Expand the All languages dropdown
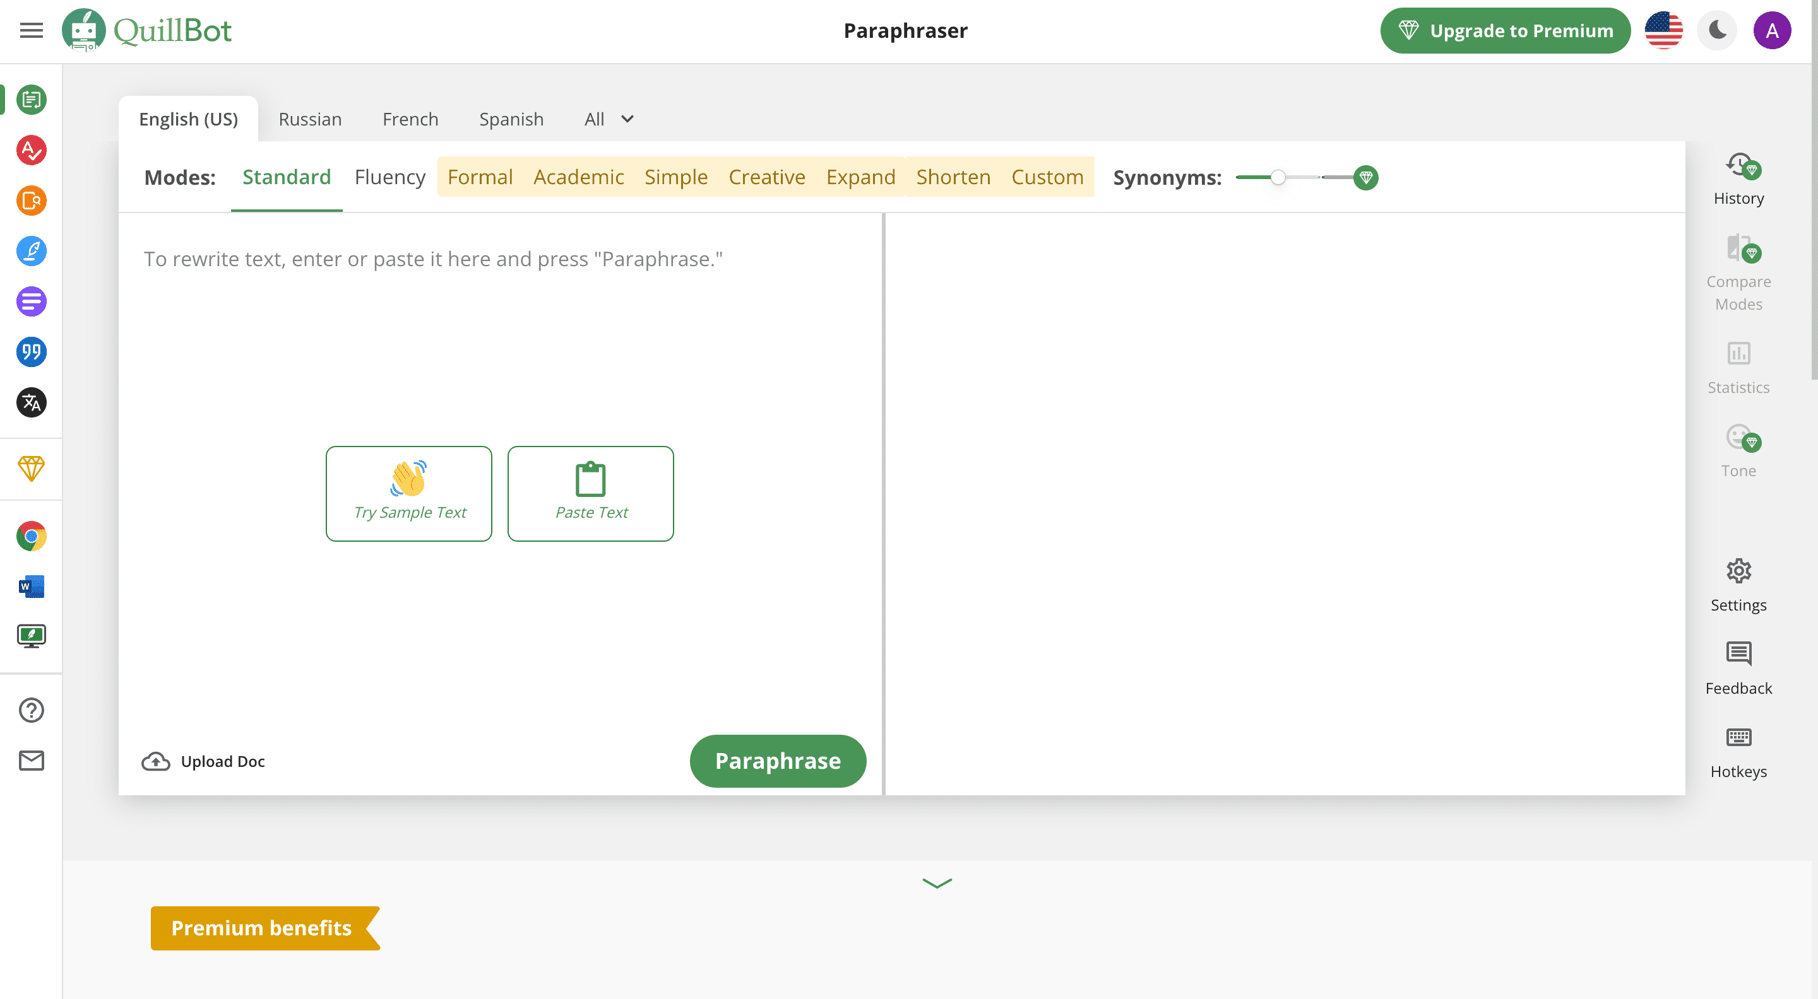The height and width of the screenshot is (999, 1818). (x=608, y=119)
